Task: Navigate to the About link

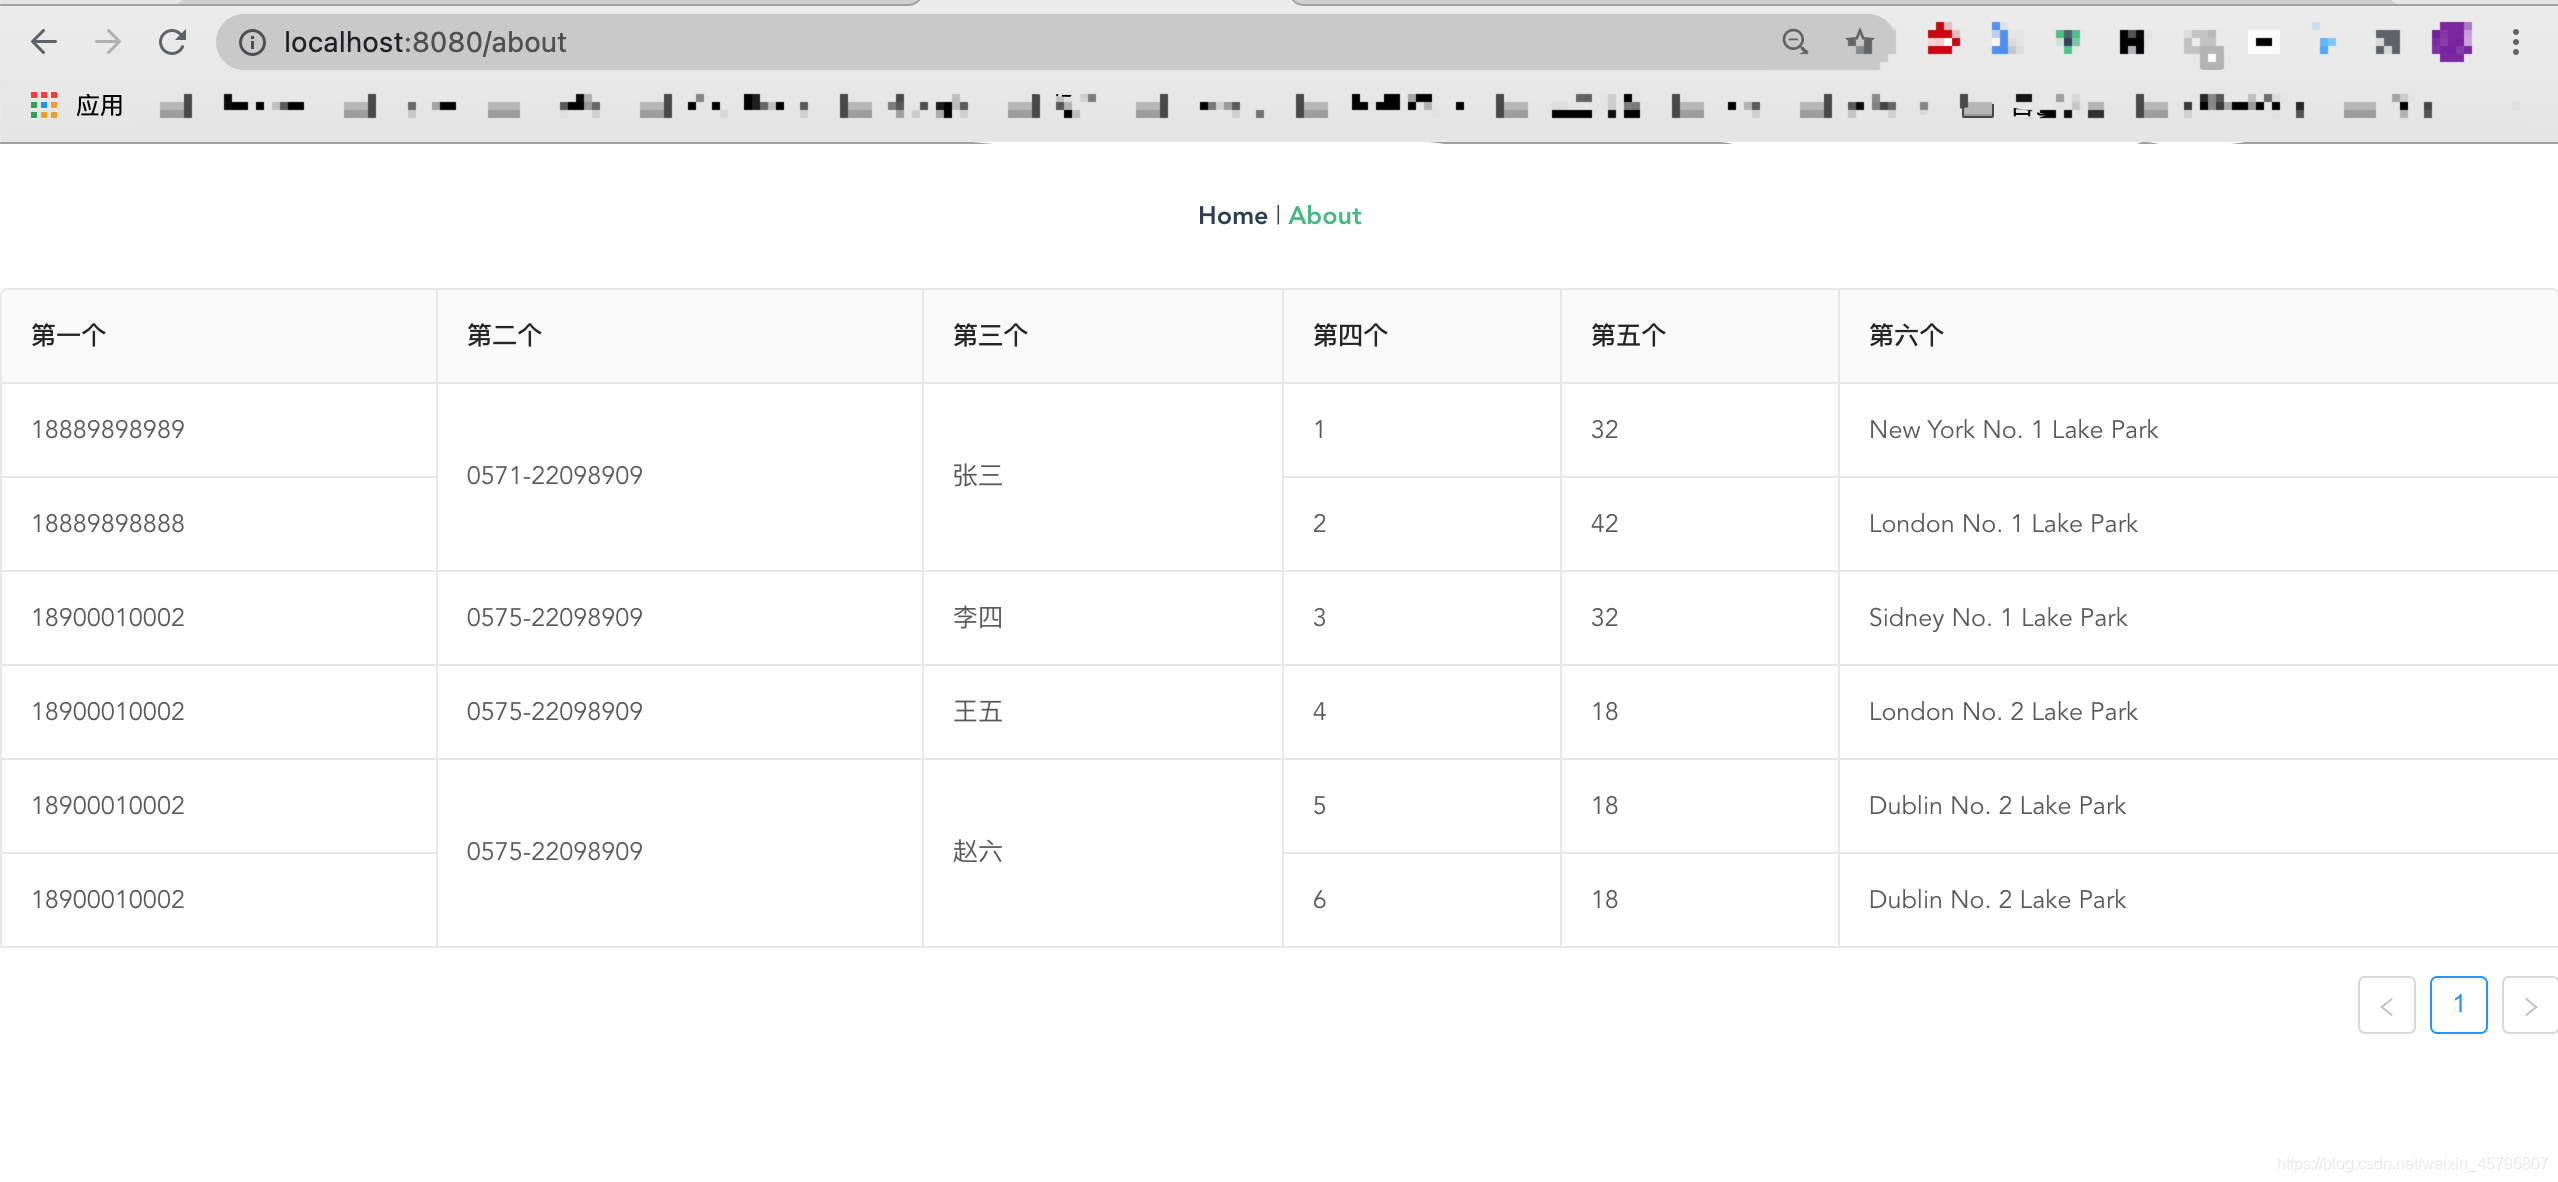Action: coord(1324,216)
